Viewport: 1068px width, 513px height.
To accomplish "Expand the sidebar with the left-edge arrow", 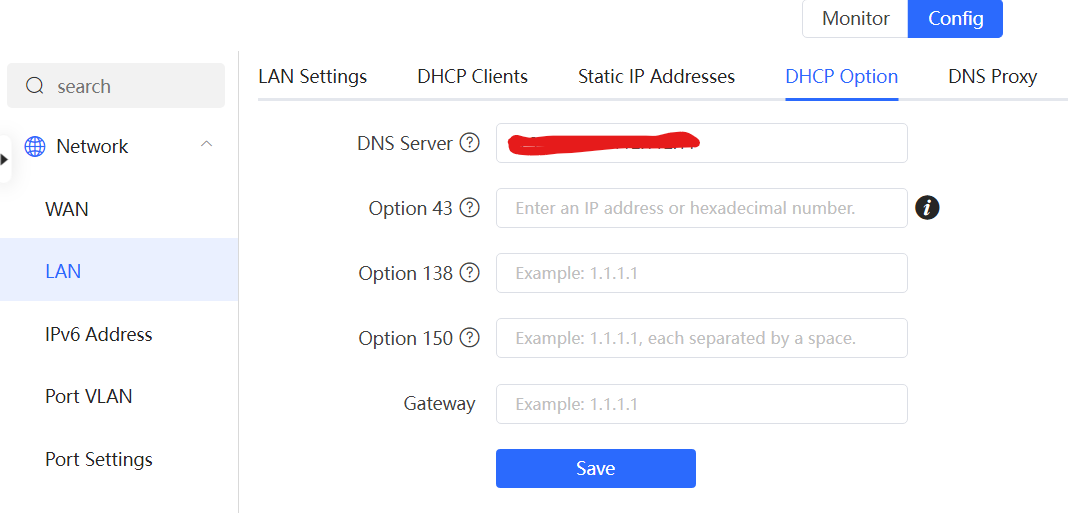I will (5, 159).
